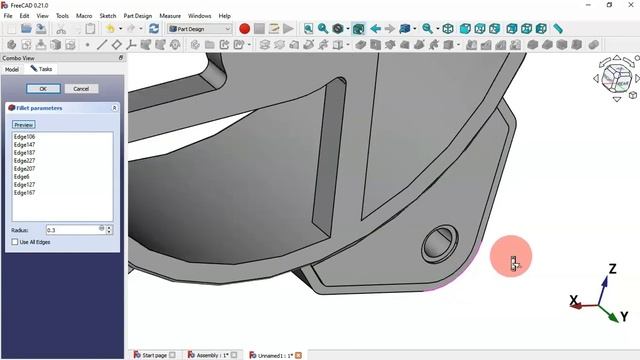Click the Hole tool icon

tap(375, 44)
